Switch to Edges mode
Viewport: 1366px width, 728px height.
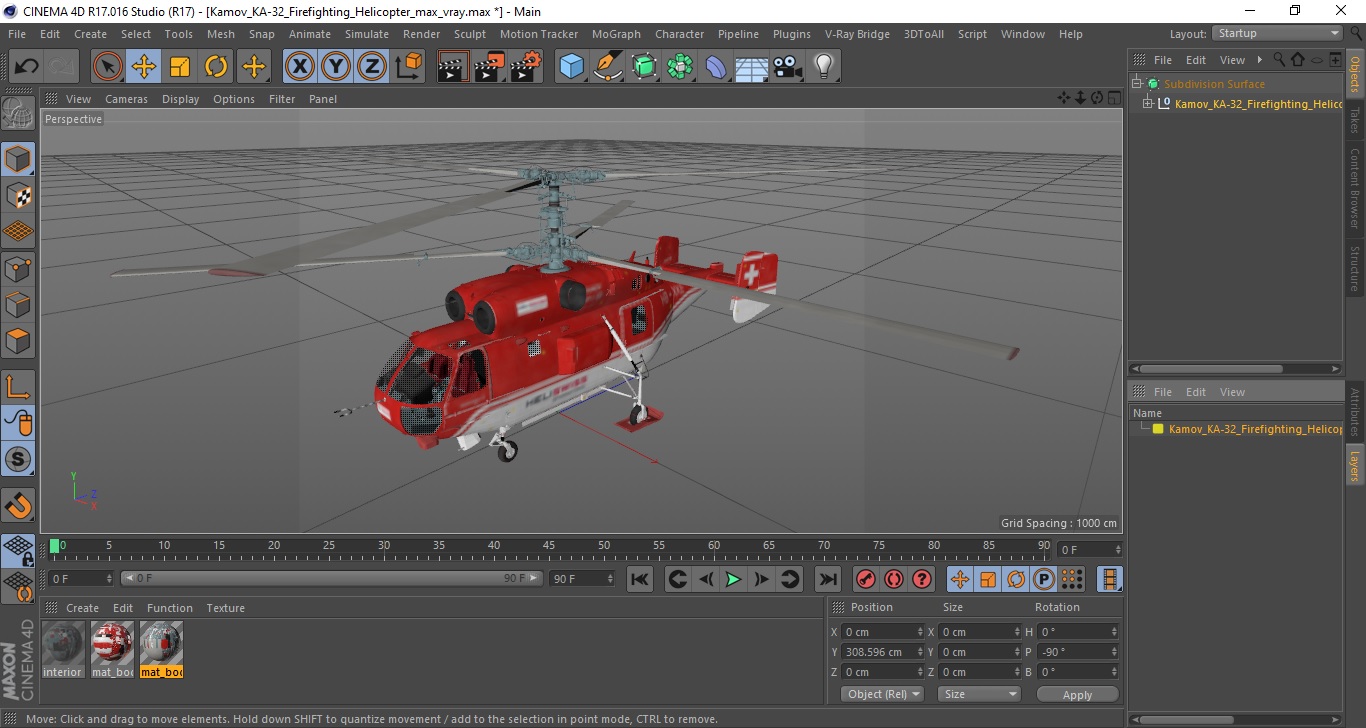click(18, 304)
